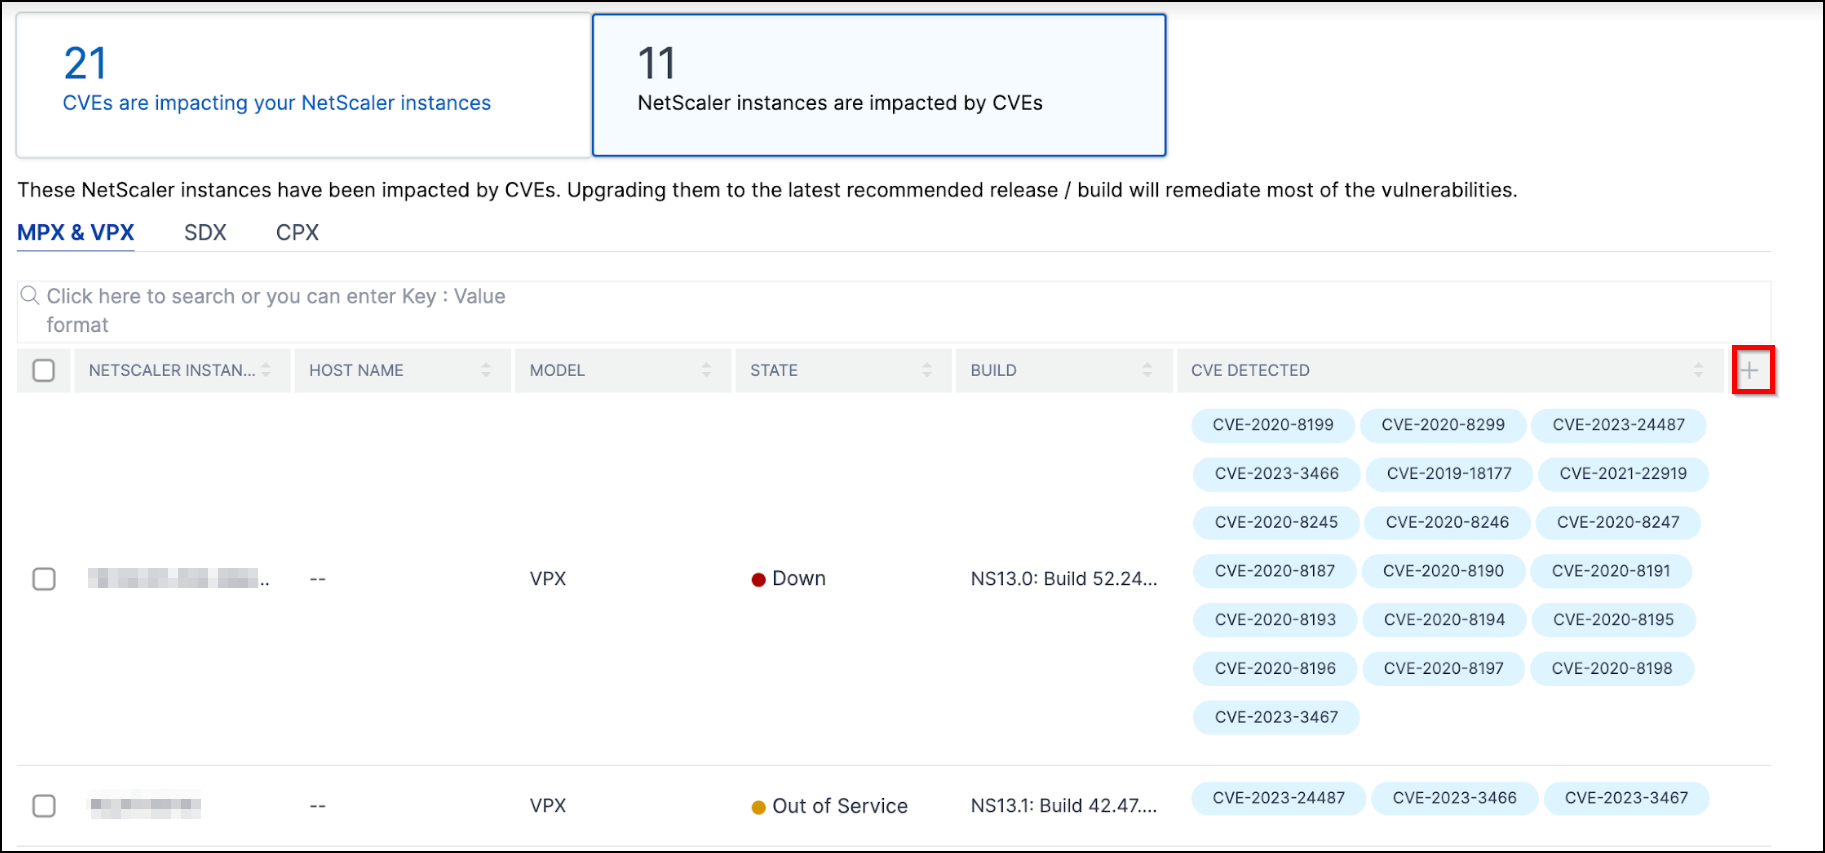
Task: Click the CVE-2021-22919 tag
Action: click(1623, 474)
